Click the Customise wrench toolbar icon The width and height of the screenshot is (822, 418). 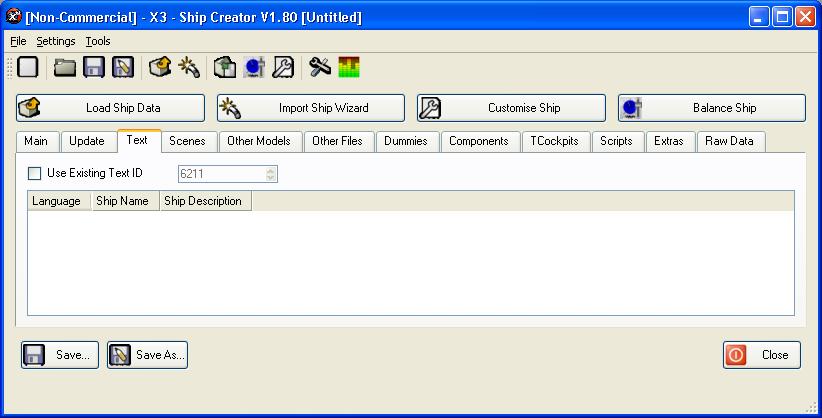[283, 68]
